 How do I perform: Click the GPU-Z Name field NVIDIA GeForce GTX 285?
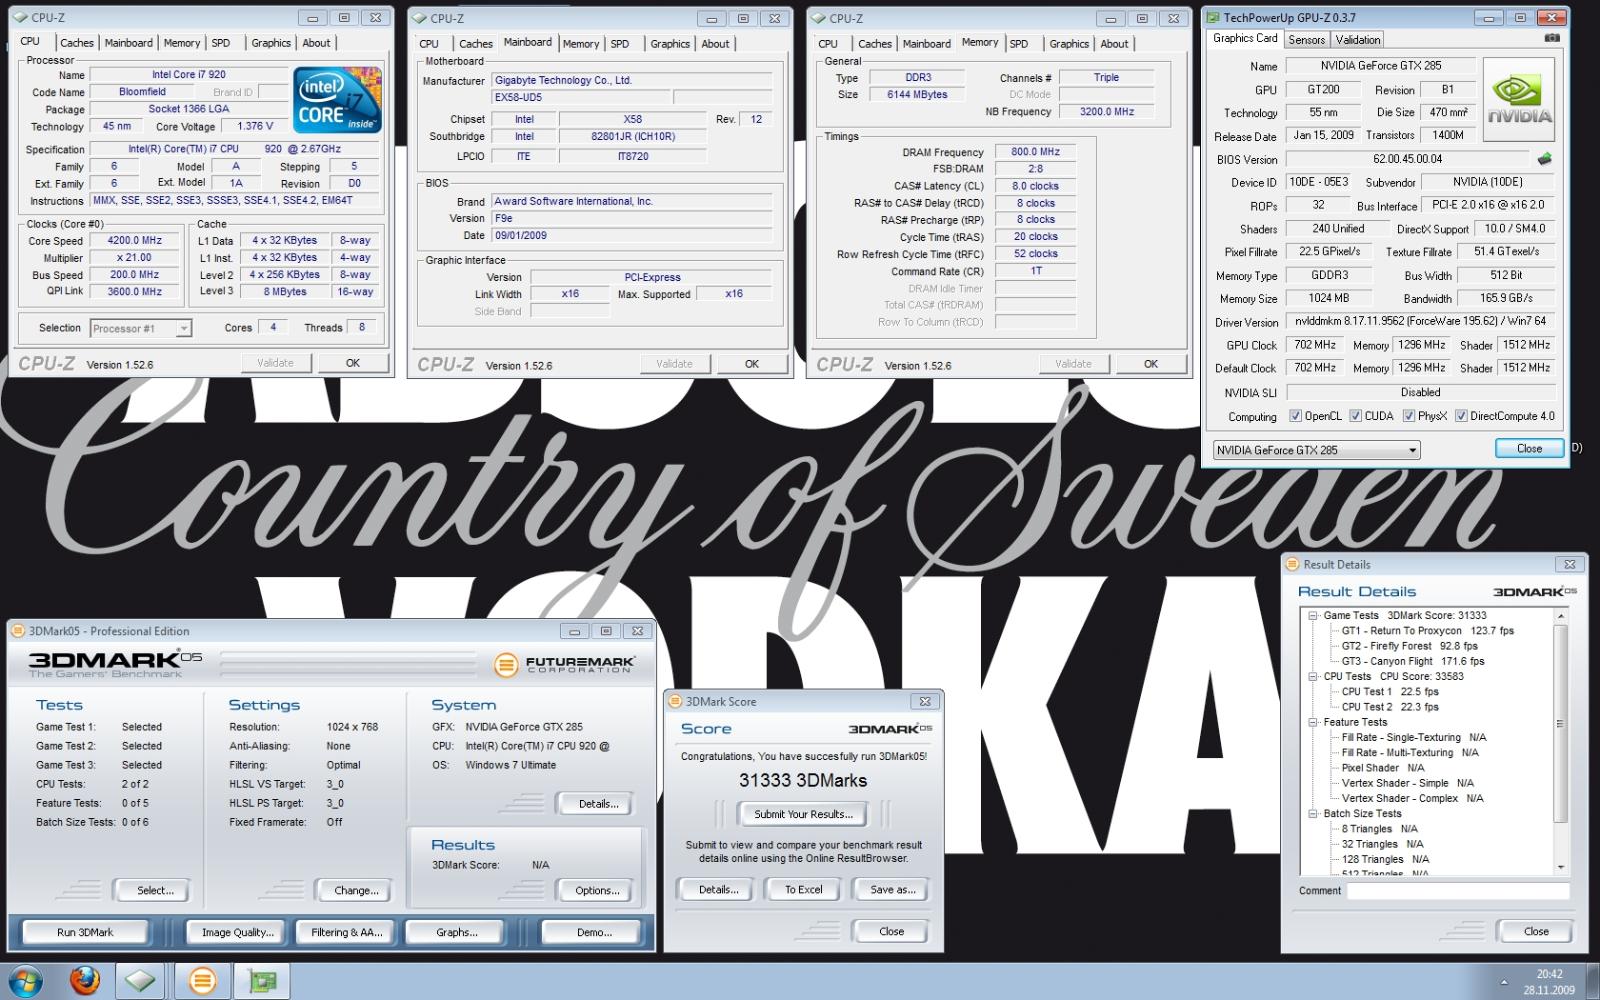(x=1380, y=66)
